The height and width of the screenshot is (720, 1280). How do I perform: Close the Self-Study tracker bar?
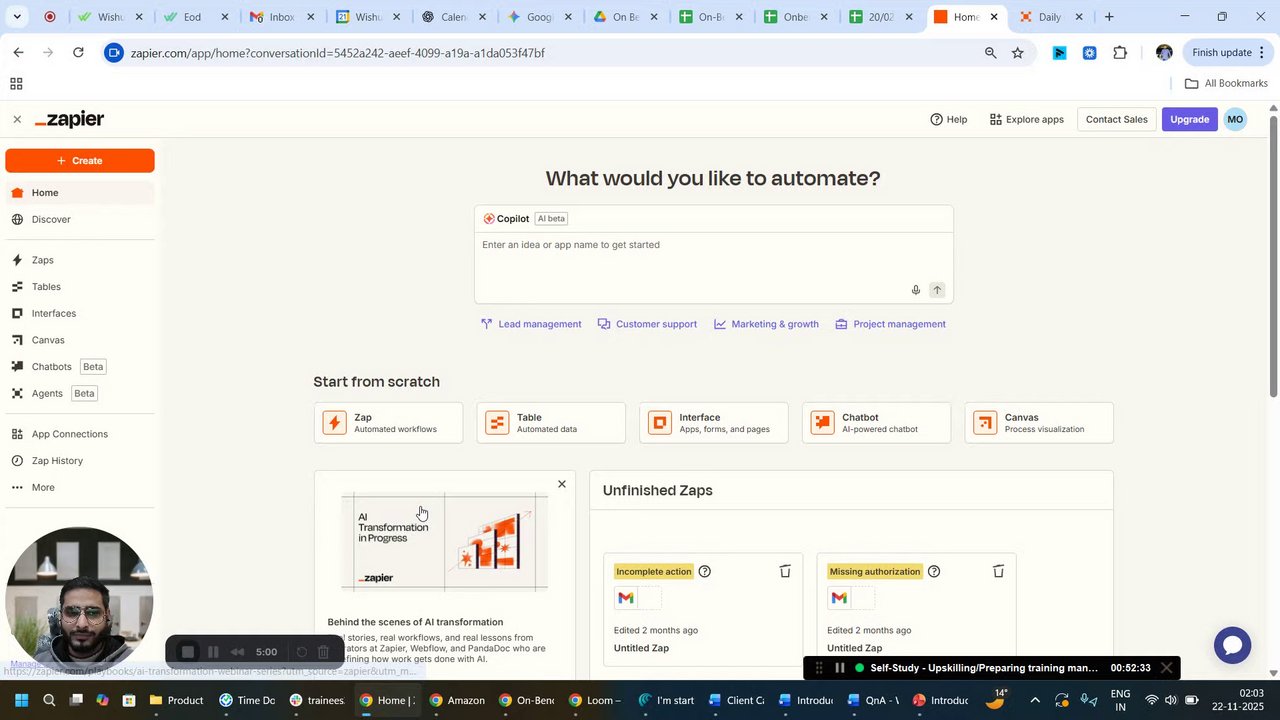1166,668
